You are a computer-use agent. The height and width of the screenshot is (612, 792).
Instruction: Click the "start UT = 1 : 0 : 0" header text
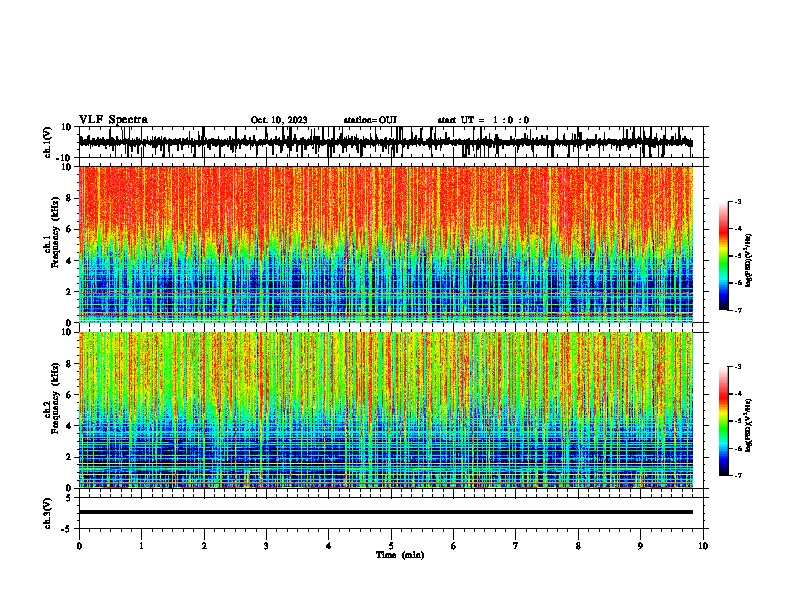[x=483, y=120]
